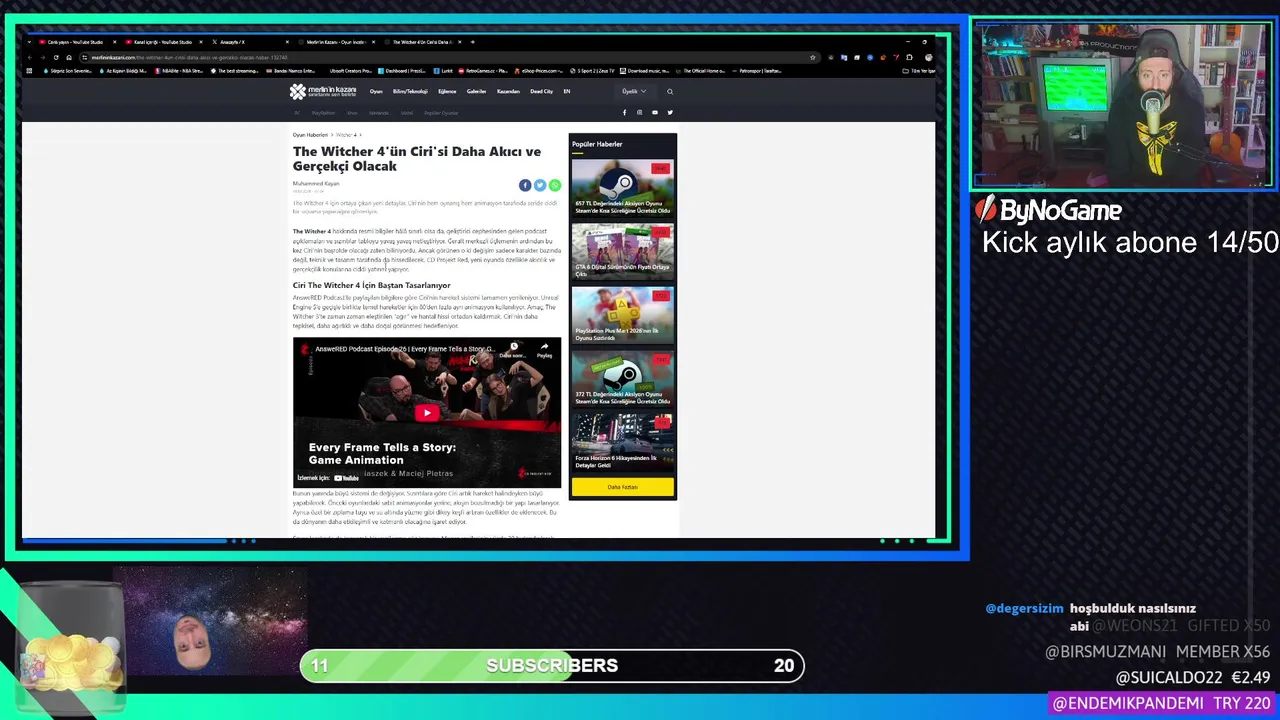Open site's YouTube channel from header icons
Viewport: 1280px width, 720px height.
[x=655, y=113]
